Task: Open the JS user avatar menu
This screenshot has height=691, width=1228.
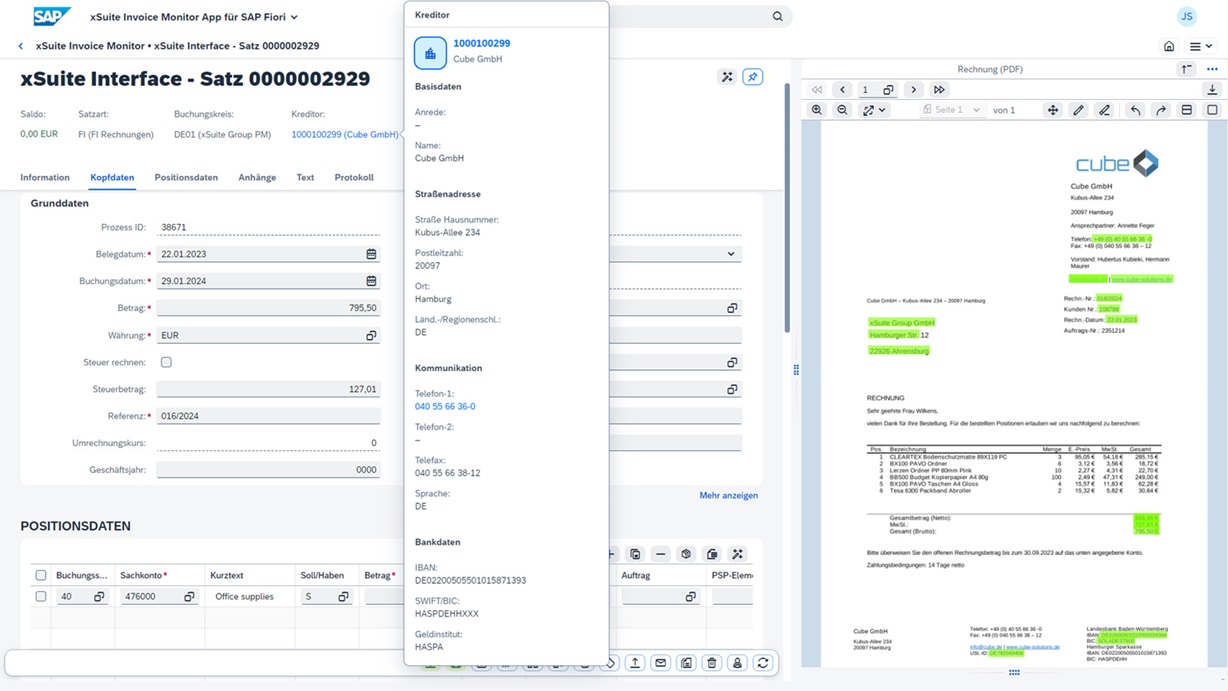Action: click(x=1187, y=16)
